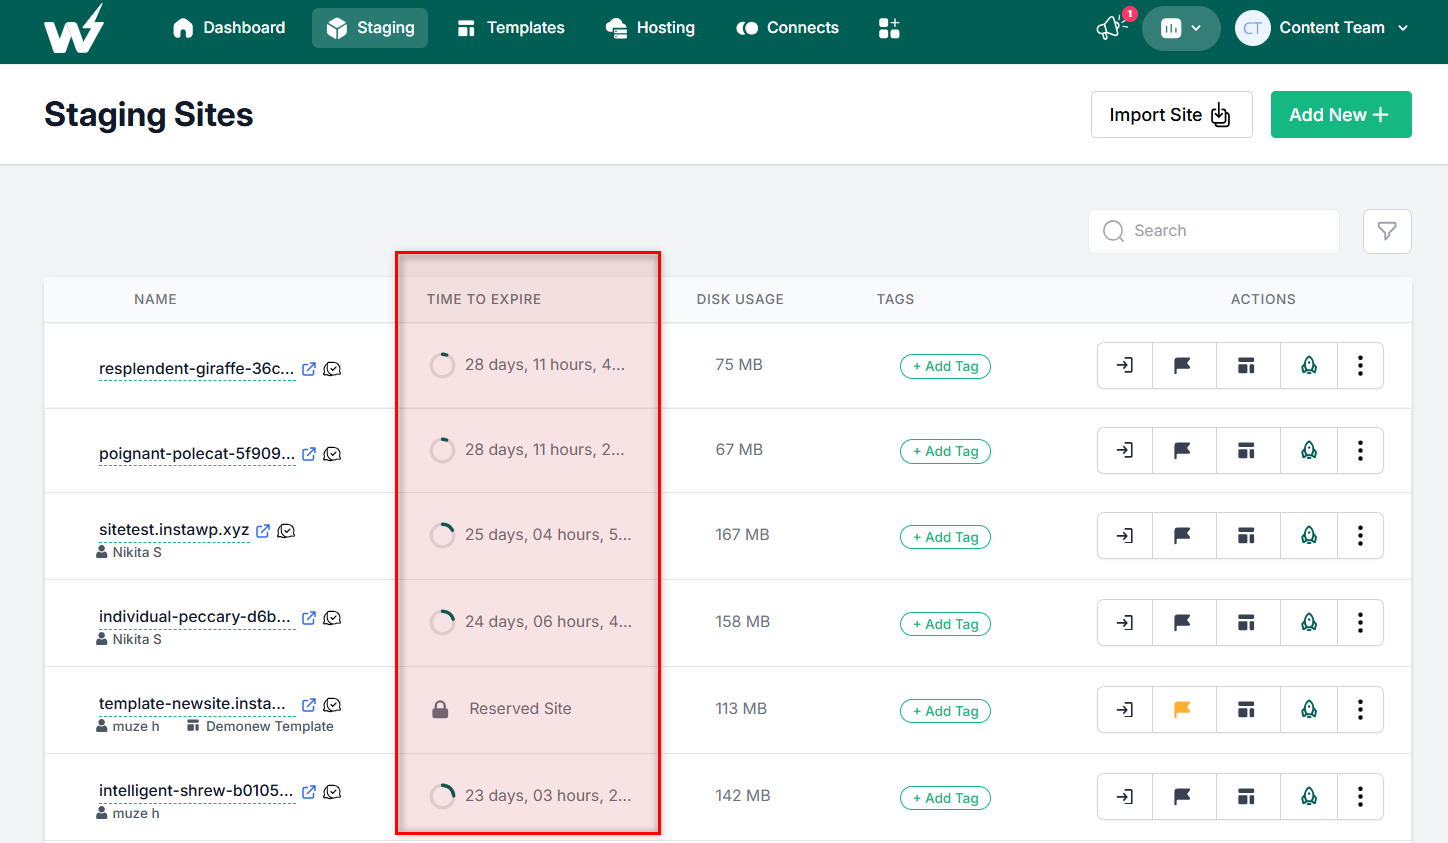Open the chart widget dropdown in header

click(1181, 28)
